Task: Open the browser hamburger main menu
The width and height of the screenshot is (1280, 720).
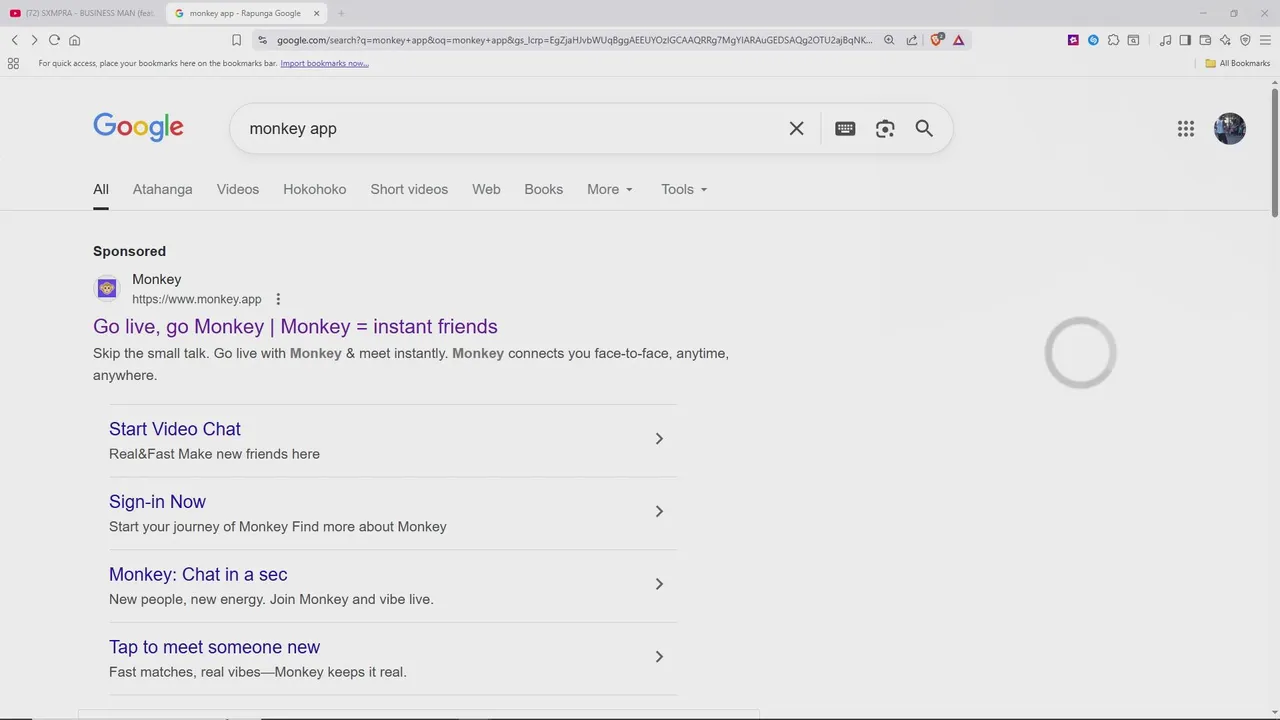Action: click(x=1265, y=40)
